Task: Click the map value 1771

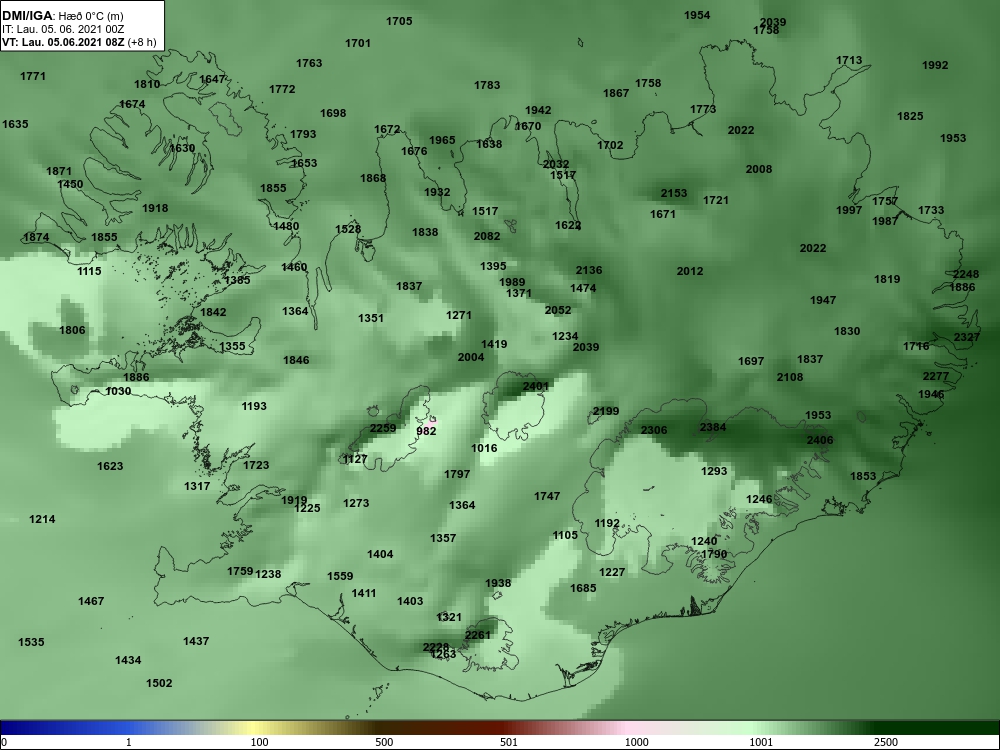Action: click(33, 77)
